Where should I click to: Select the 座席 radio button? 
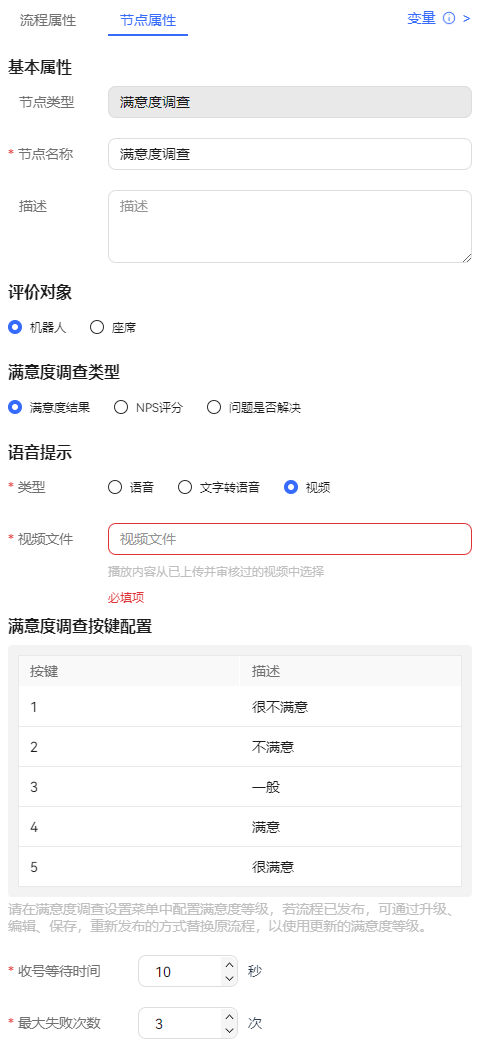97,328
